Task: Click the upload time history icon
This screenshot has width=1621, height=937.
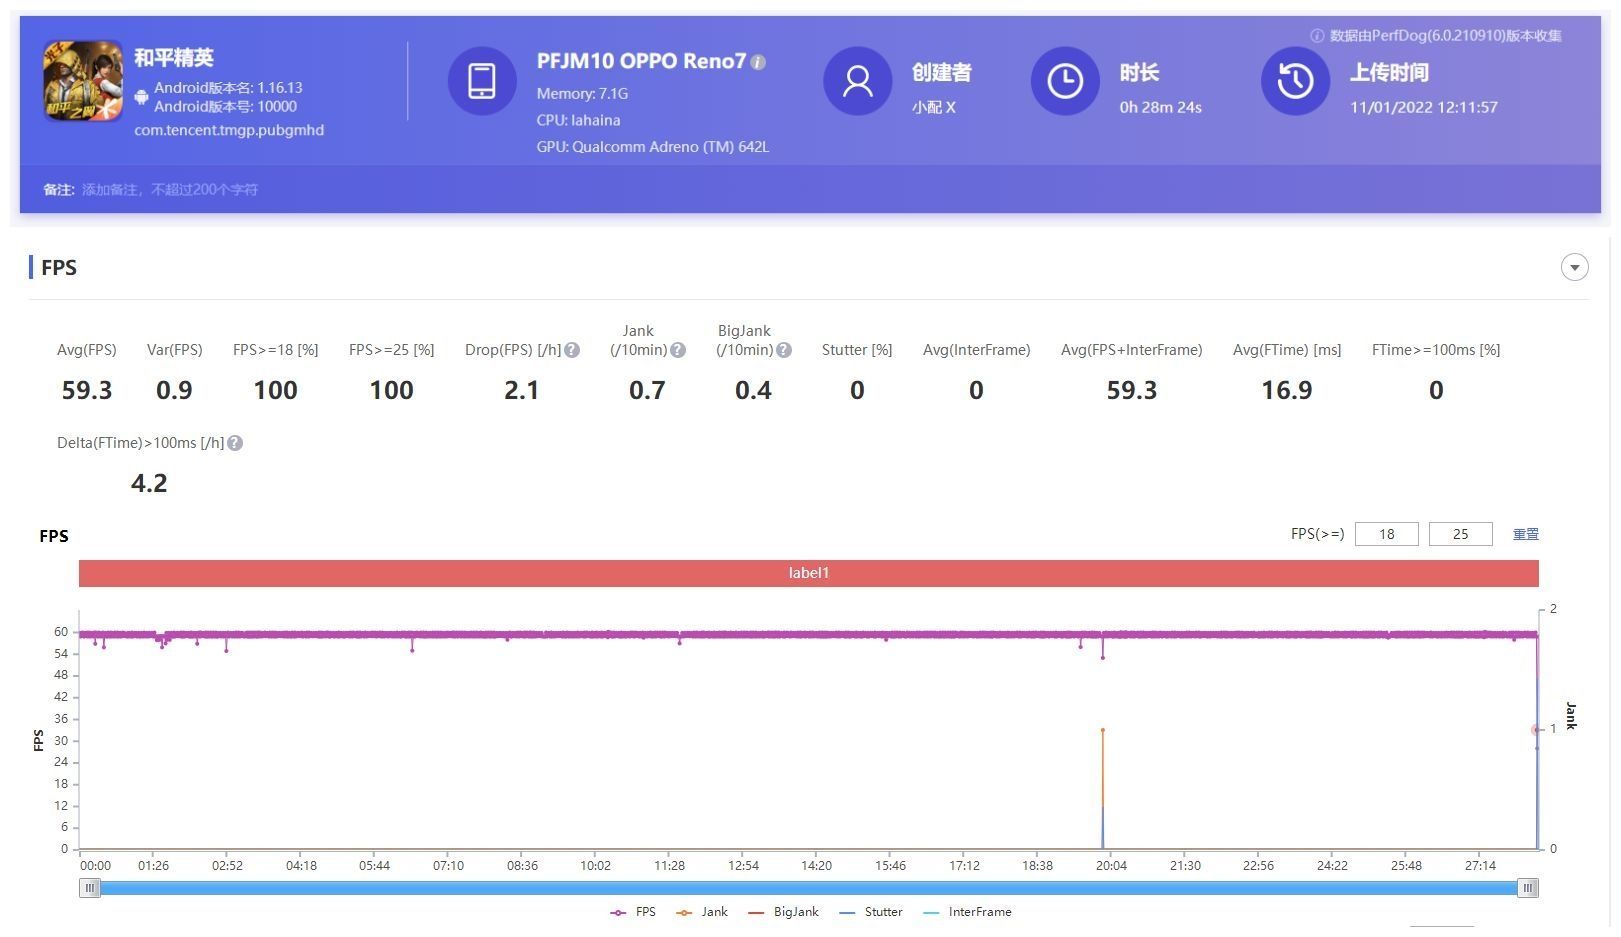Action: point(1295,81)
